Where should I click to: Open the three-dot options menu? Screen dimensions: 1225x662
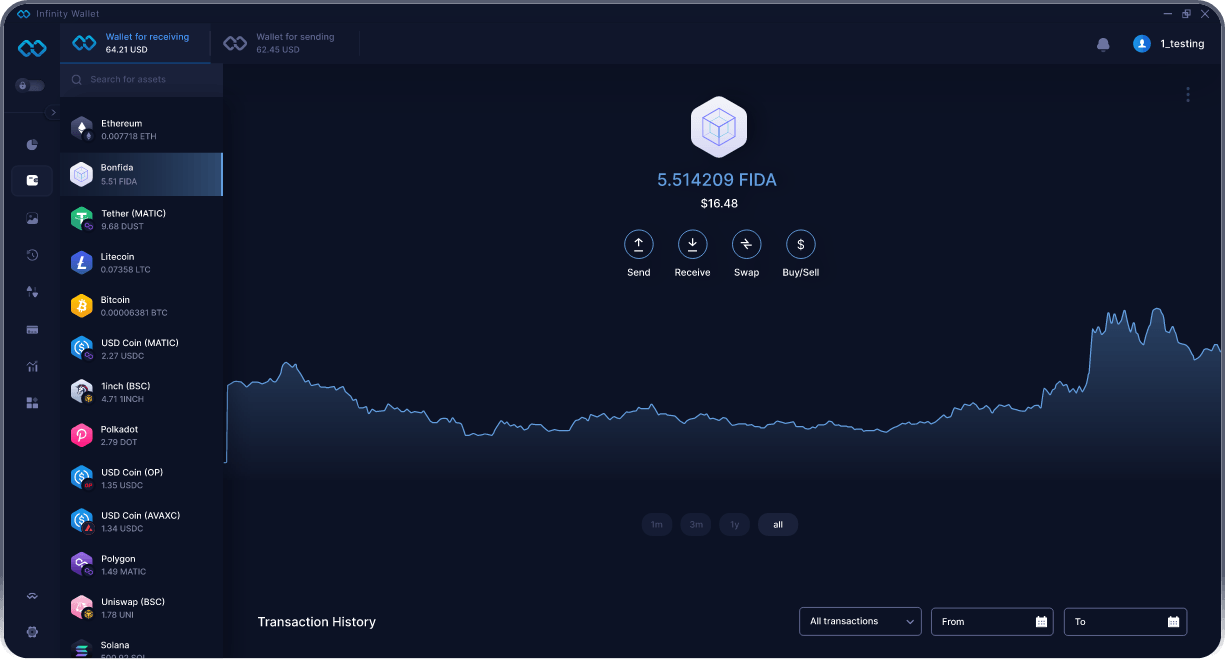[x=1188, y=94]
